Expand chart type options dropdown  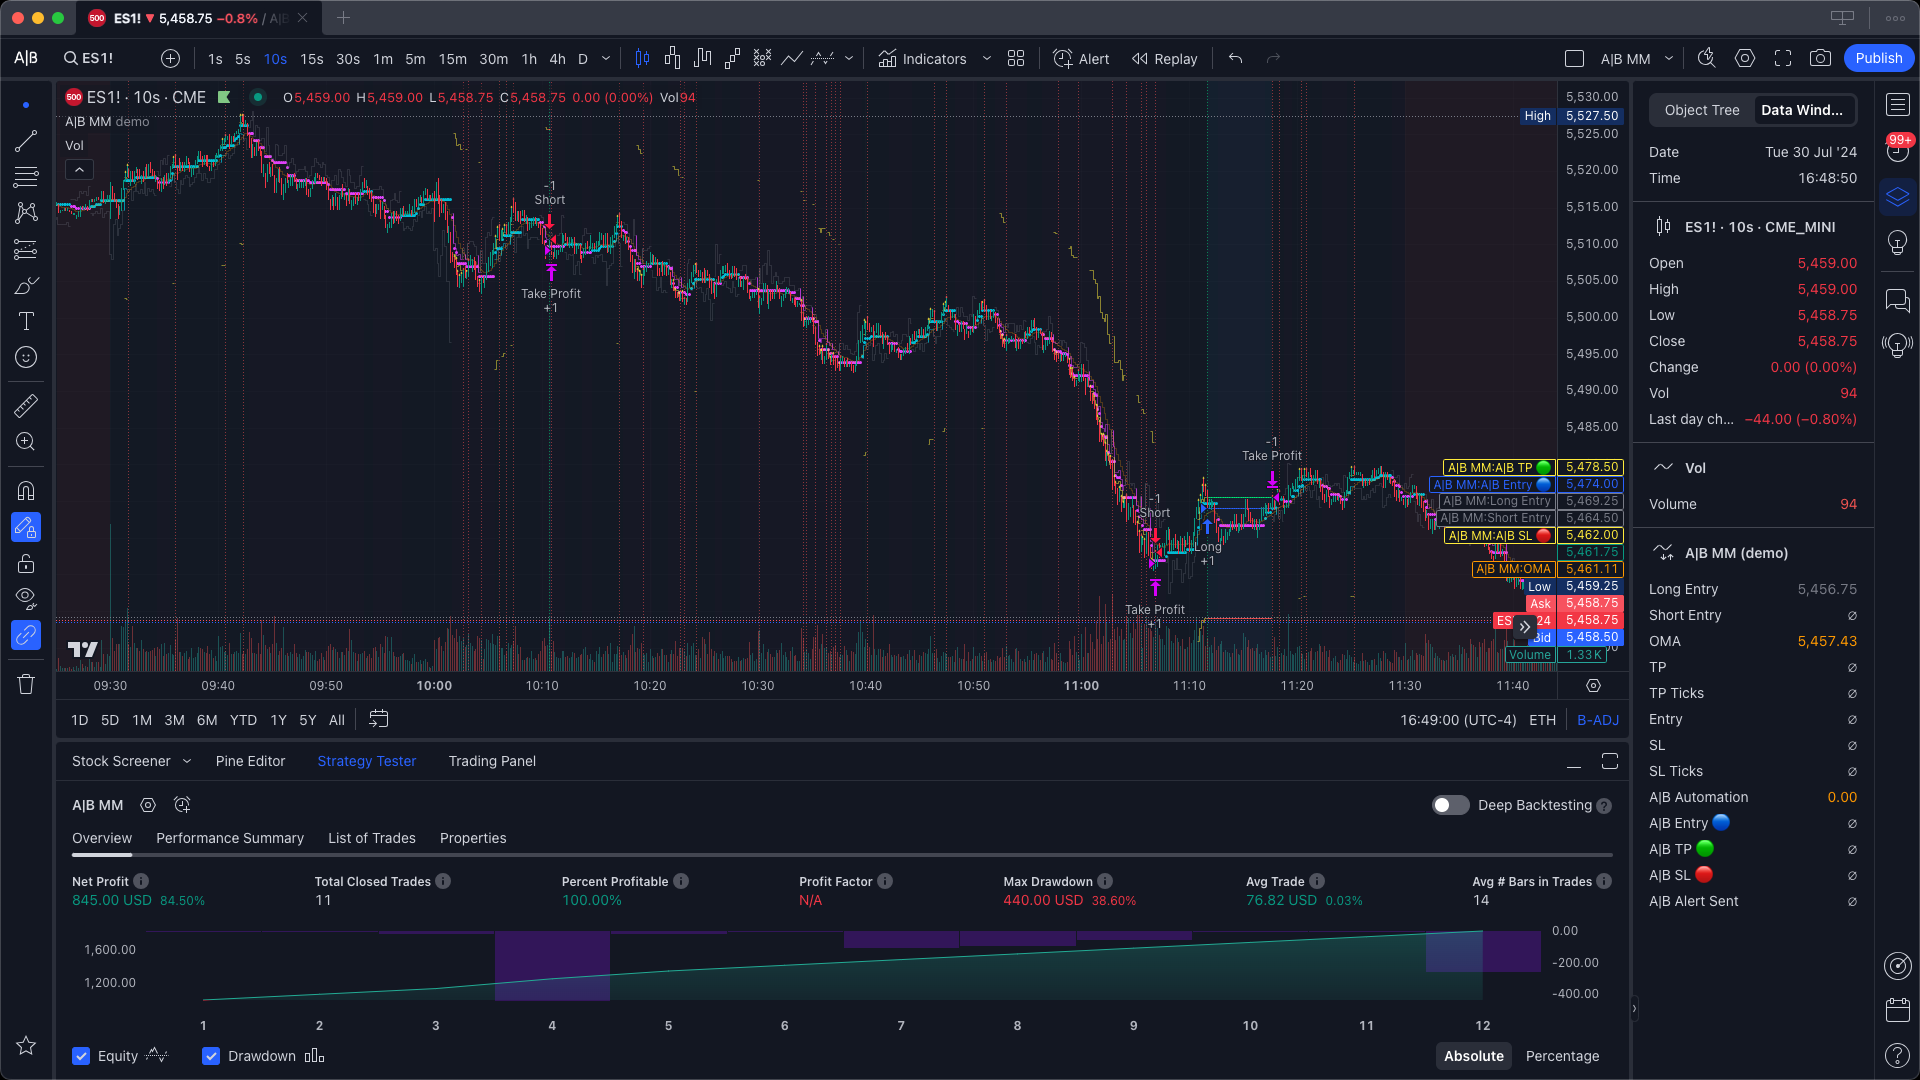[849, 59]
